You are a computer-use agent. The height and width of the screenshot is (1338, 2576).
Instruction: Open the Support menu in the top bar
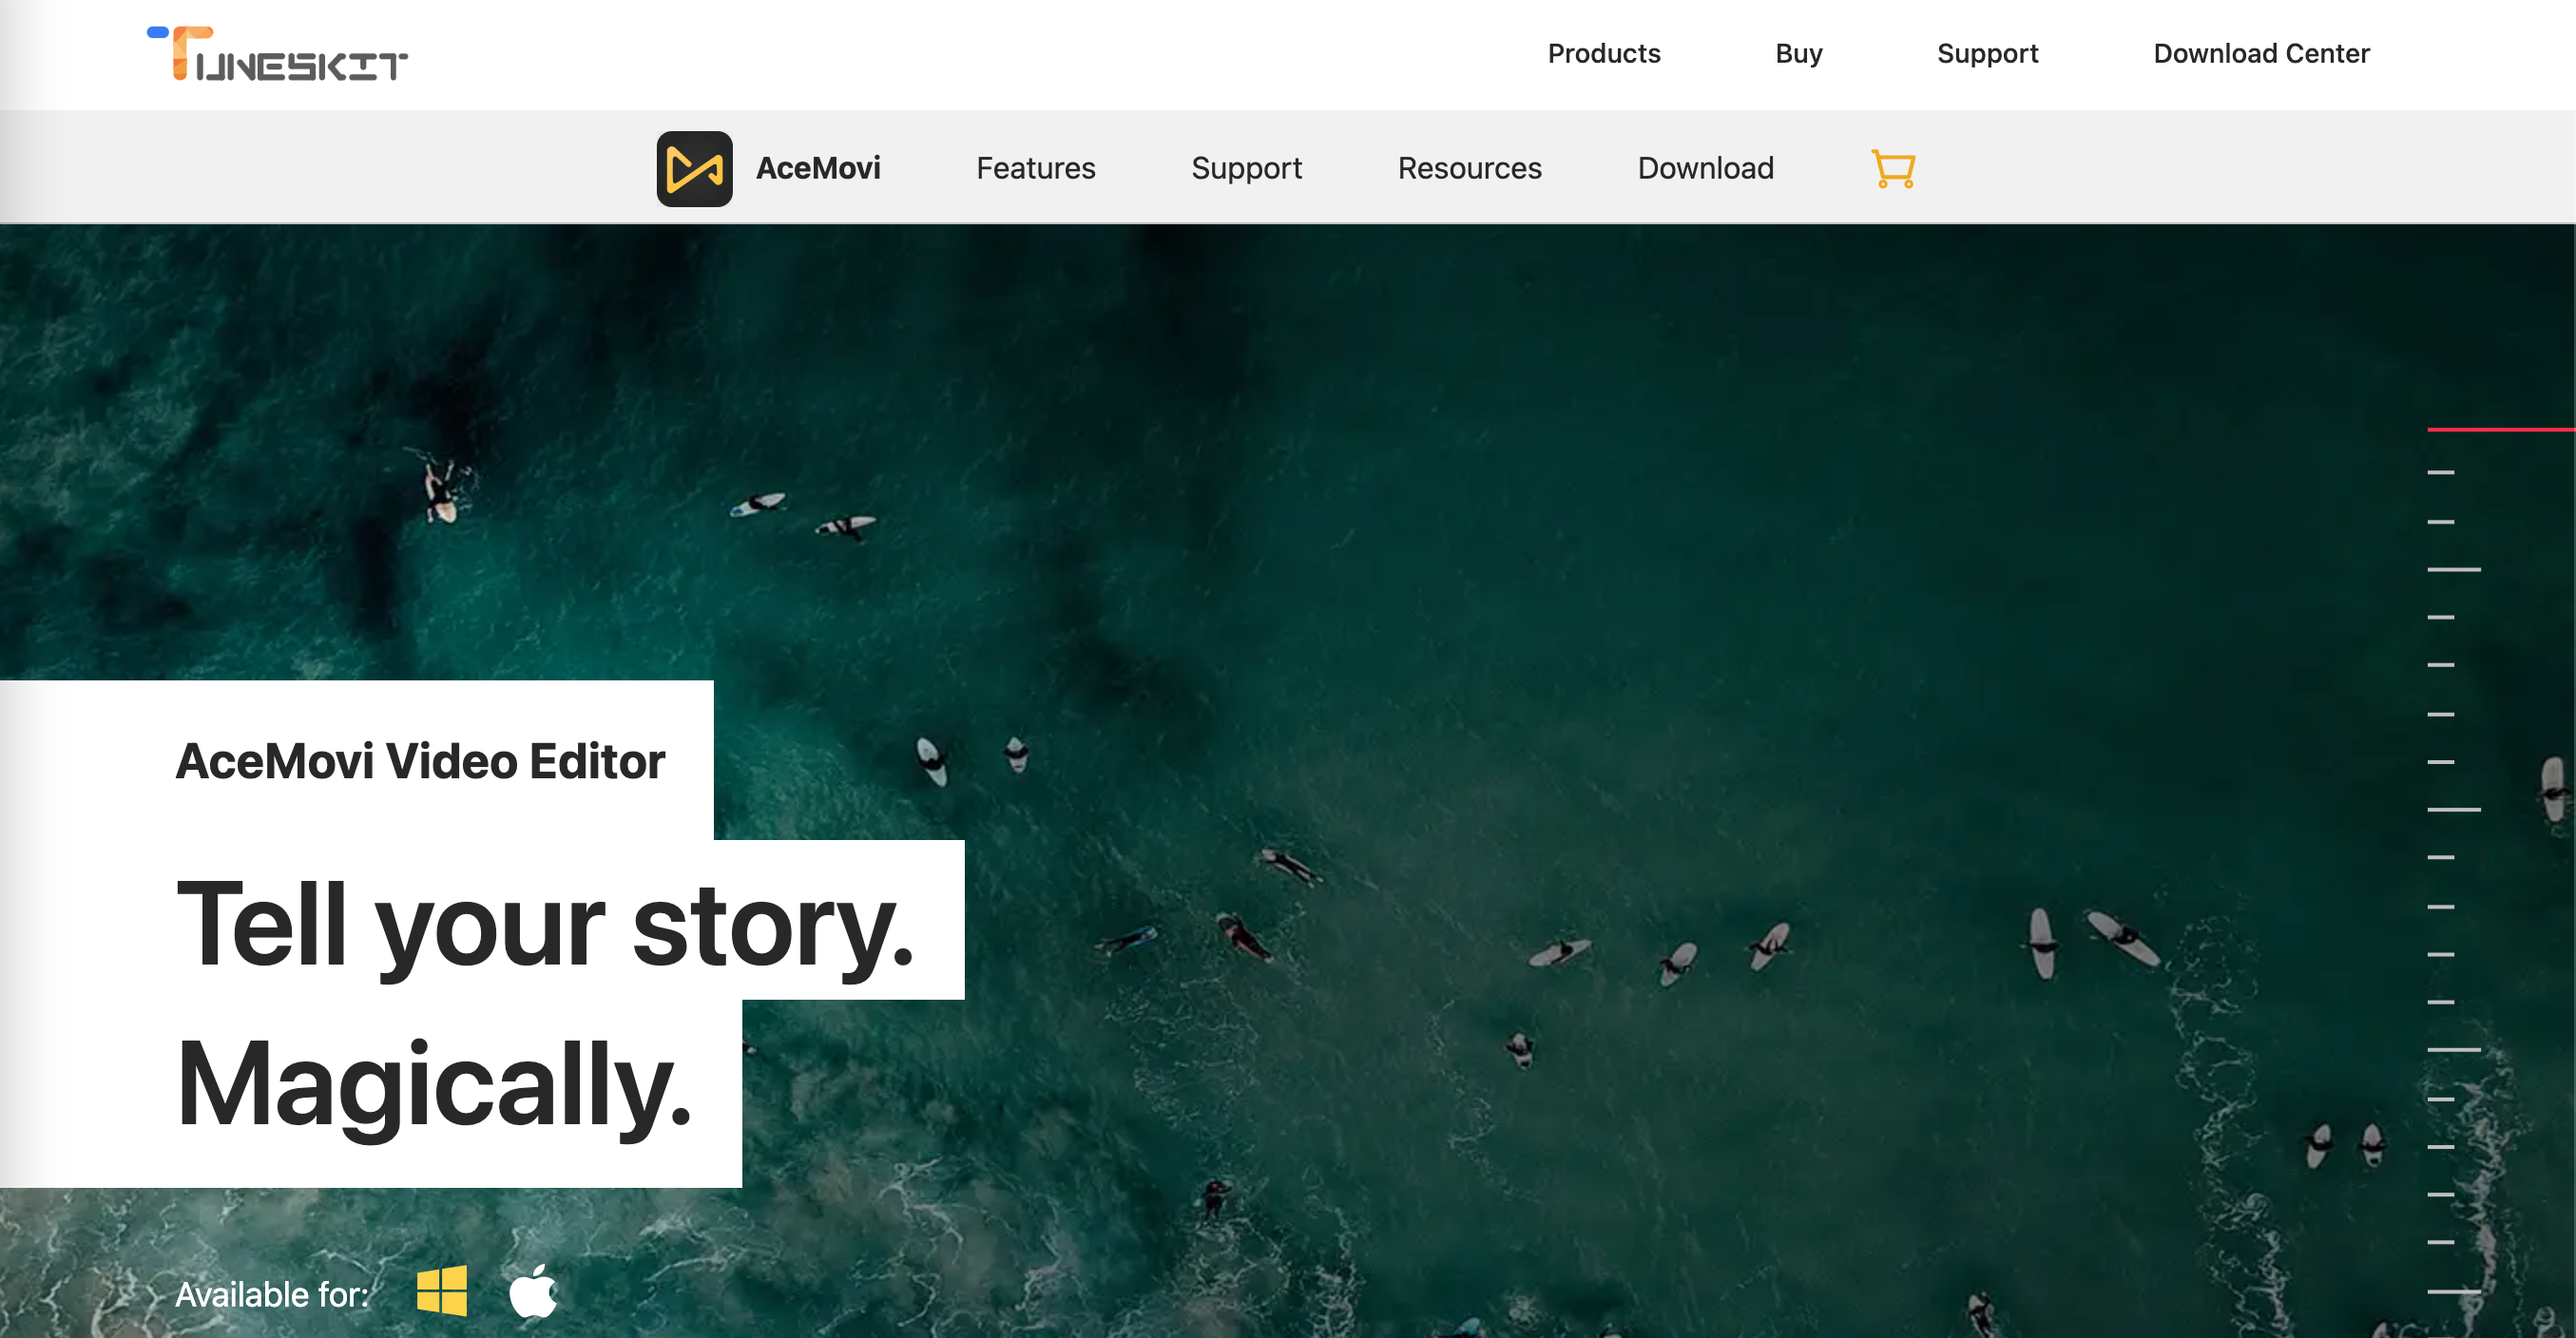coord(1988,54)
